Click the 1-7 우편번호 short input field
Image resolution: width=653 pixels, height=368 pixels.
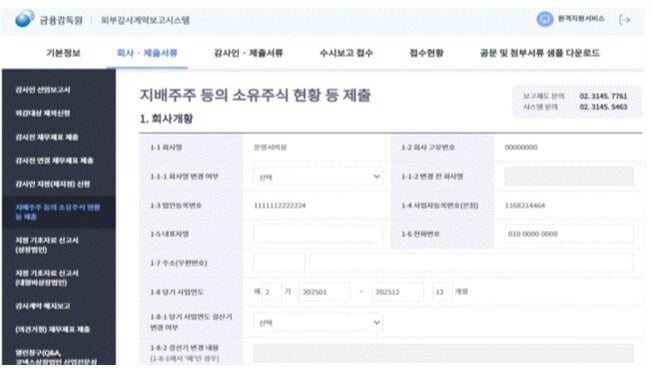[279, 263]
